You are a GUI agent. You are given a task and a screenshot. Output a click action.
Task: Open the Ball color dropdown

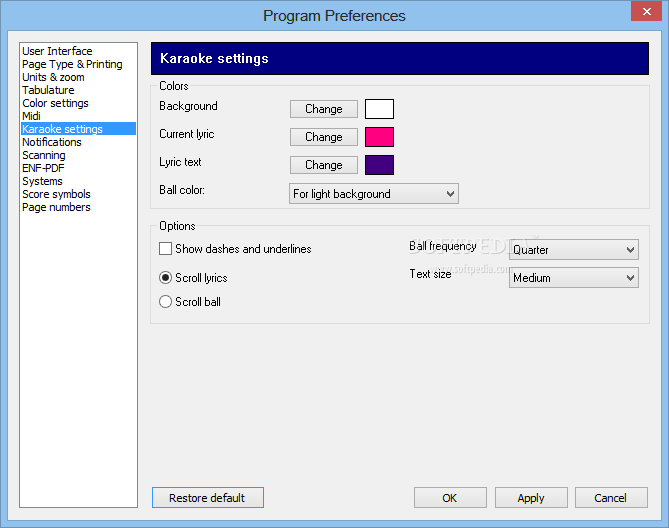[x=374, y=194]
